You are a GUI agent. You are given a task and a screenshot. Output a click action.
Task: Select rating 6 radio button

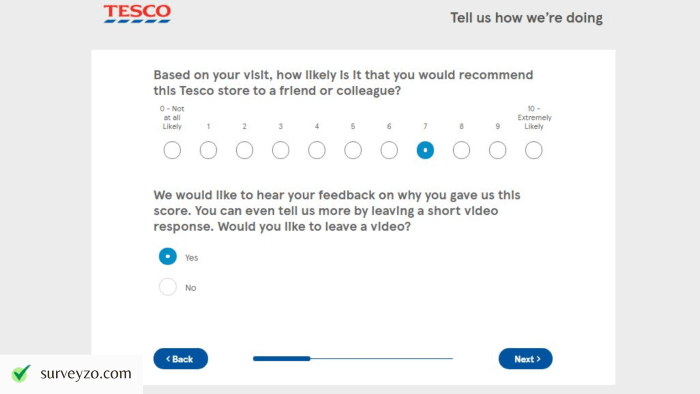click(x=389, y=150)
